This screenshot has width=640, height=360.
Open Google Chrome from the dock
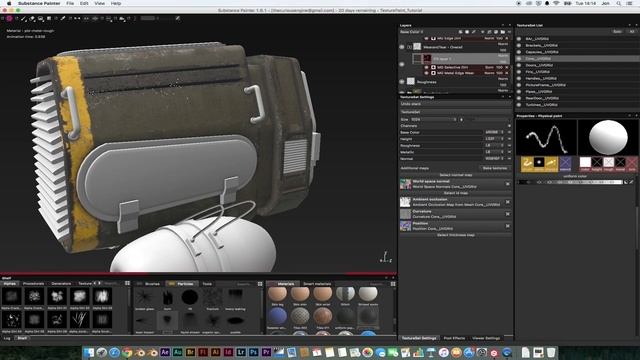[127, 352]
